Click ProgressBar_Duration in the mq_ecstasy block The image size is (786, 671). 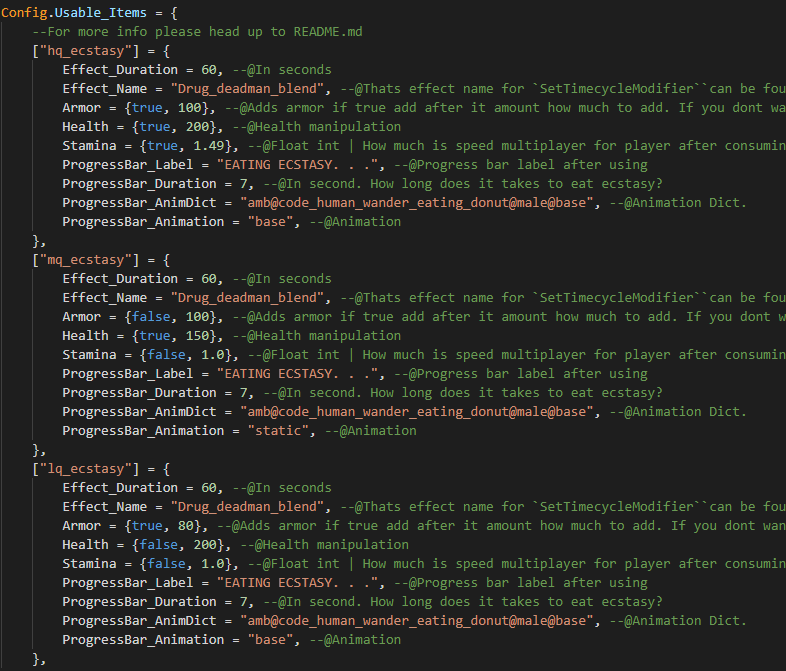139,393
